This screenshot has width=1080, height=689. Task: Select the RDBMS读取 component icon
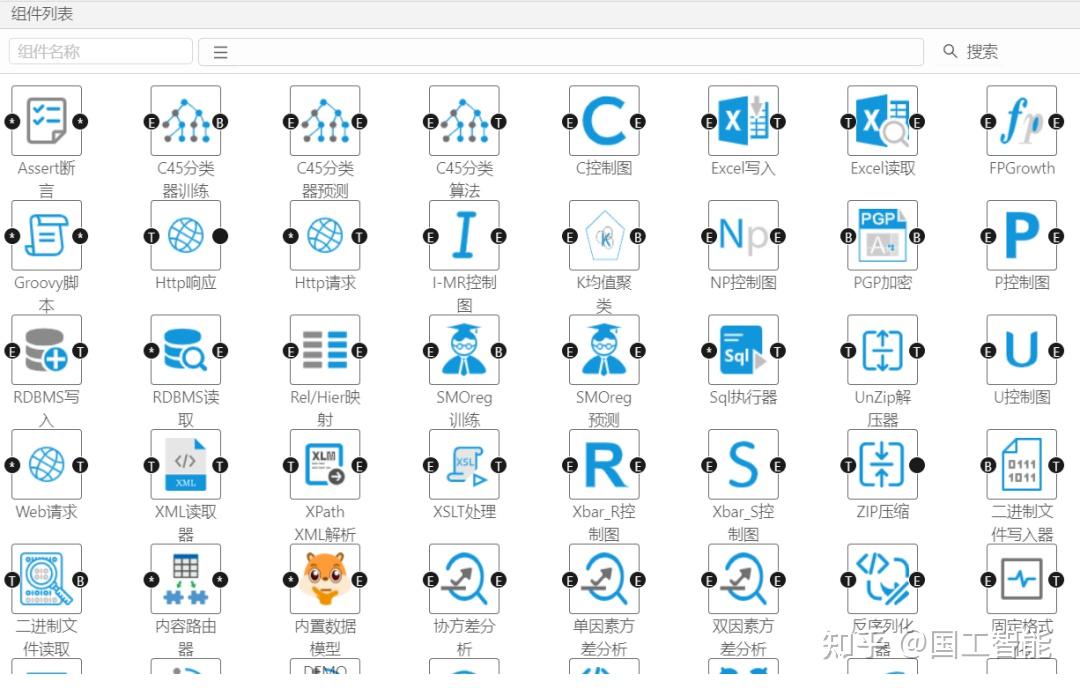tap(186, 350)
